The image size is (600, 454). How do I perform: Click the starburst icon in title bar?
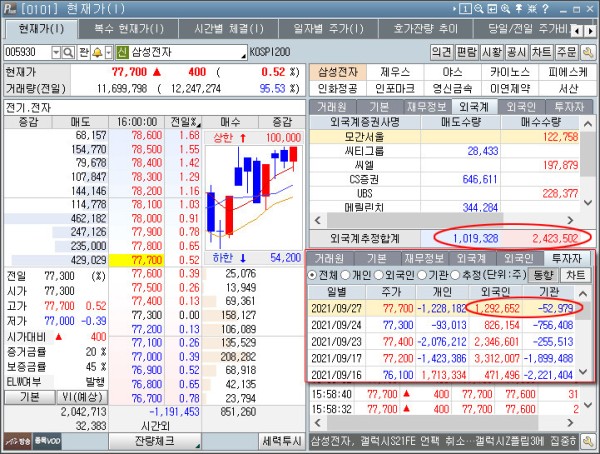pyautogui.click(x=532, y=9)
